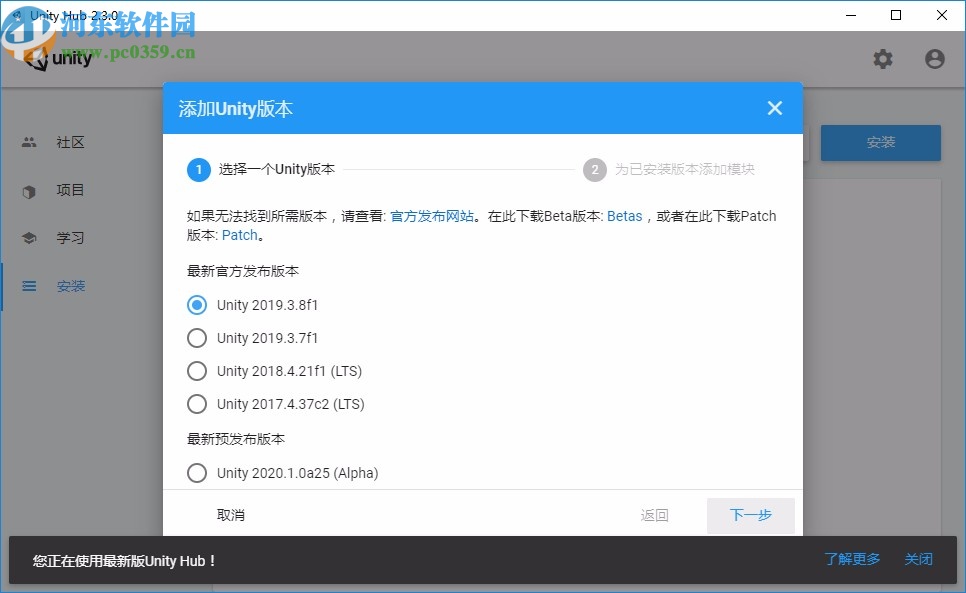This screenshot has height=593, width=966.
Task: Click 了解更多 in the notification bar
Action: [x=852, y=559]
